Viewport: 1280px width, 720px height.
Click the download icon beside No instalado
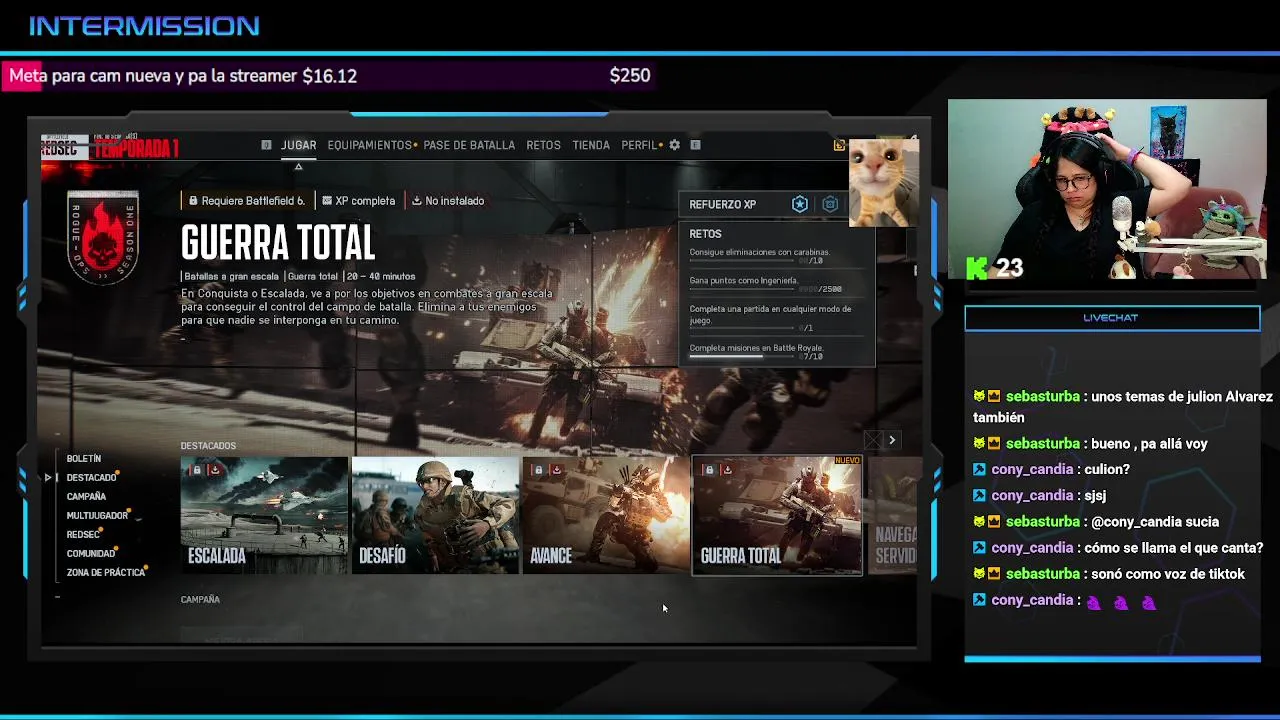pyautogui.click(x=417, y=201)
